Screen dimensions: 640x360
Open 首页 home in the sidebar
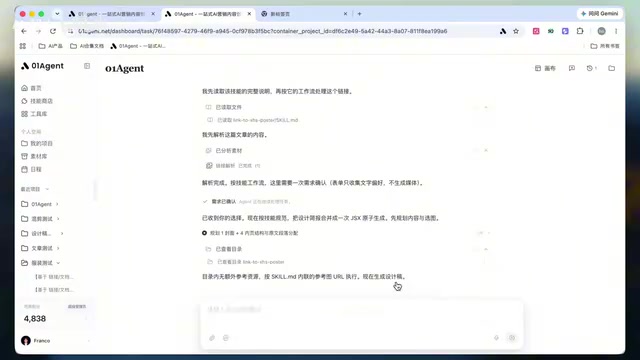(x=31, y=88)
